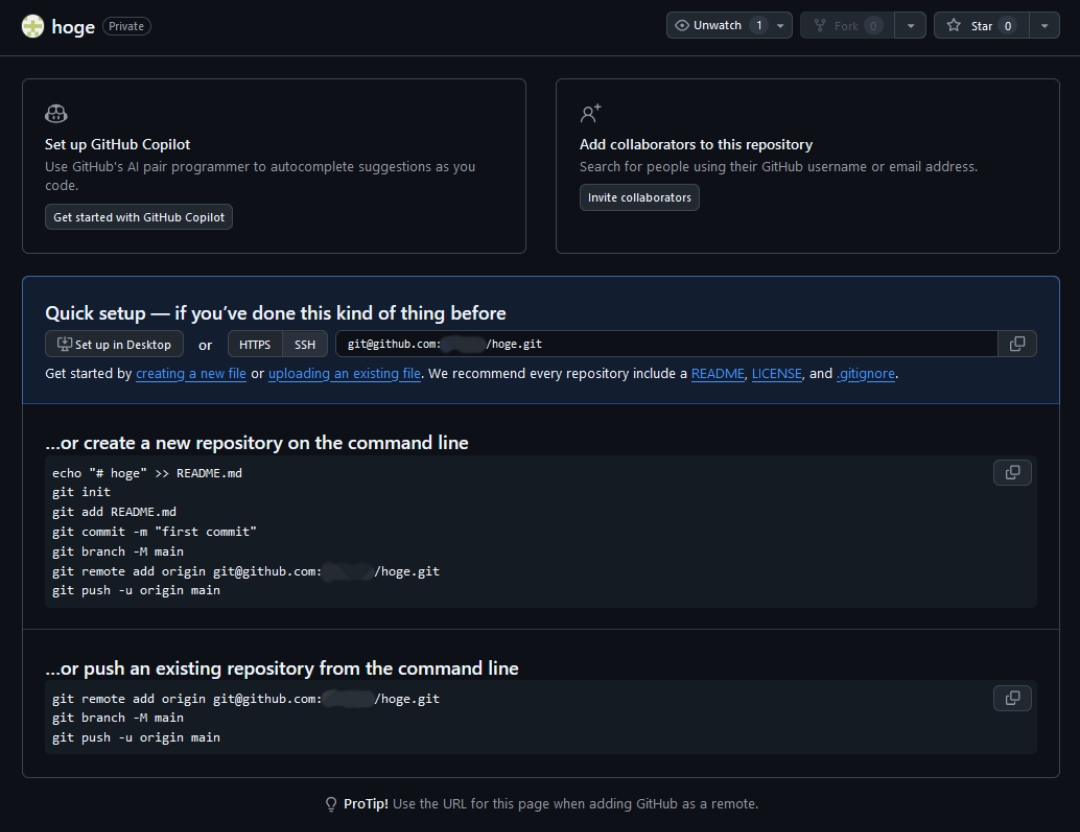Select the HTTPS protocol option

[x=255, y=345]
